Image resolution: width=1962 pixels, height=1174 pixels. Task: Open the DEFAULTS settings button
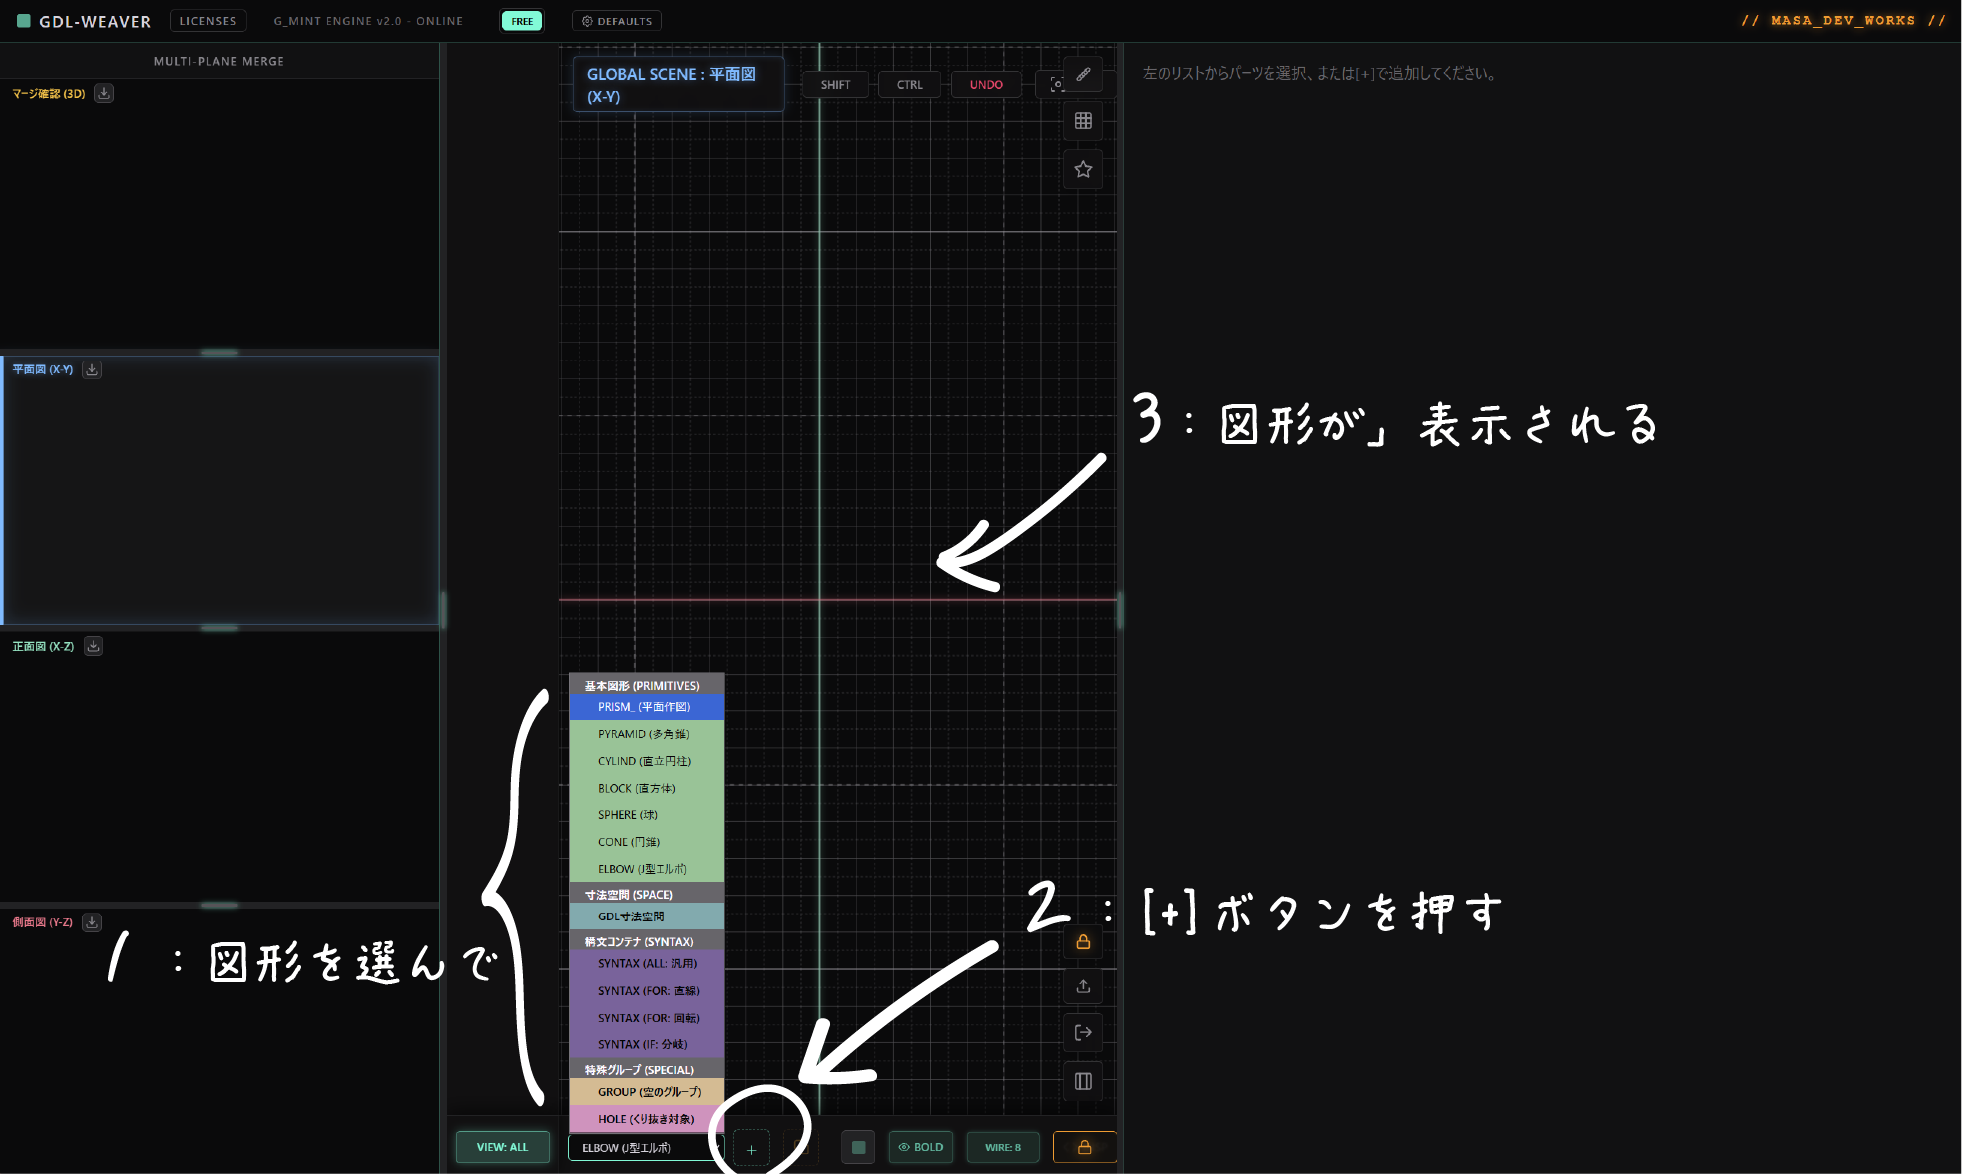pos(617,21)
